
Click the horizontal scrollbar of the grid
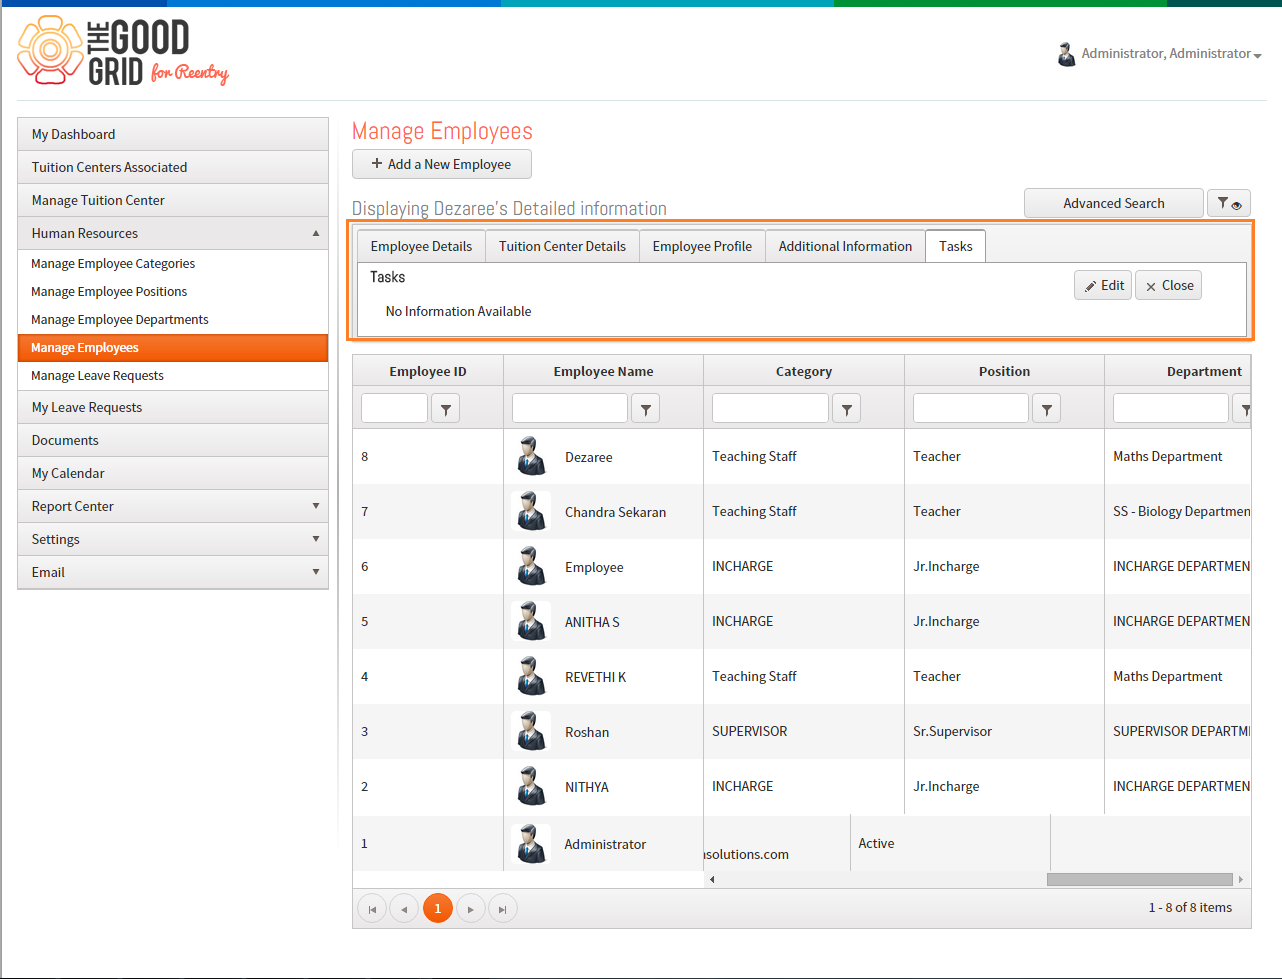coord(1139,880)
